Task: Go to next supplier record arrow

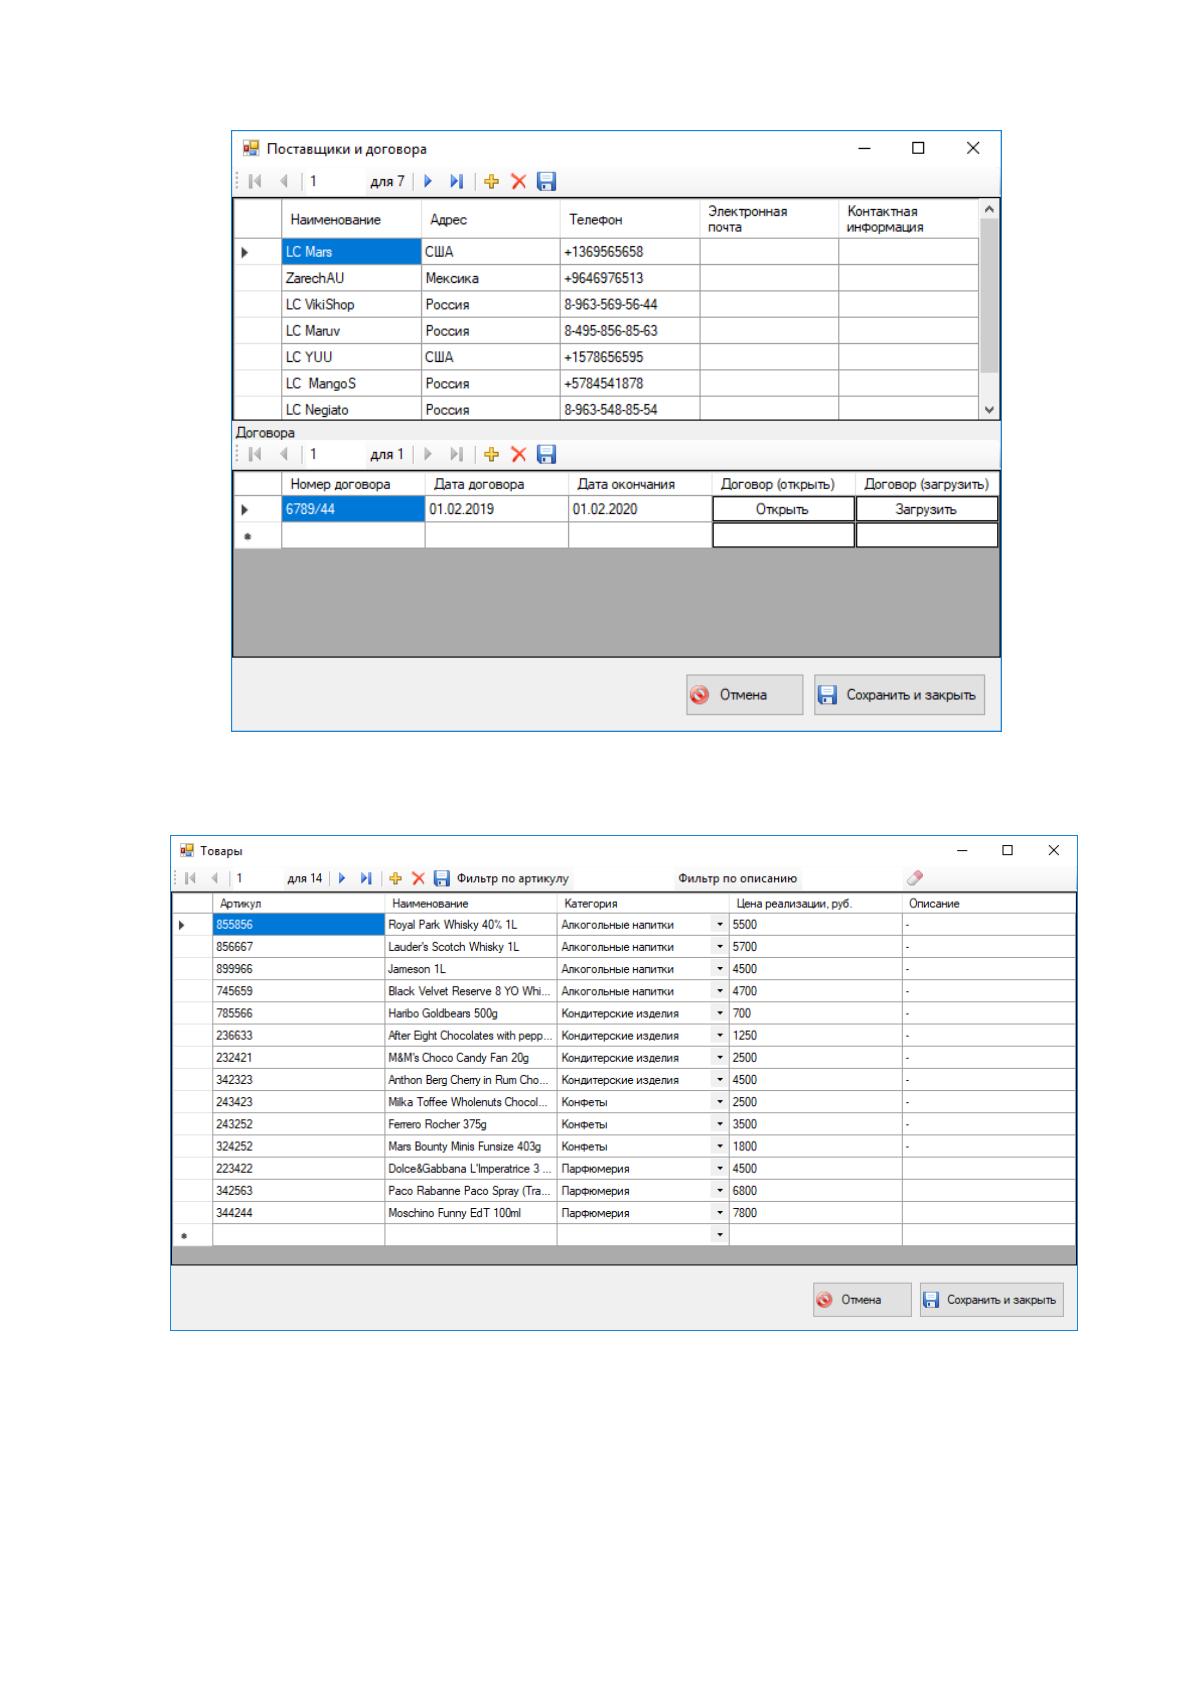Action: click(428, 182)
